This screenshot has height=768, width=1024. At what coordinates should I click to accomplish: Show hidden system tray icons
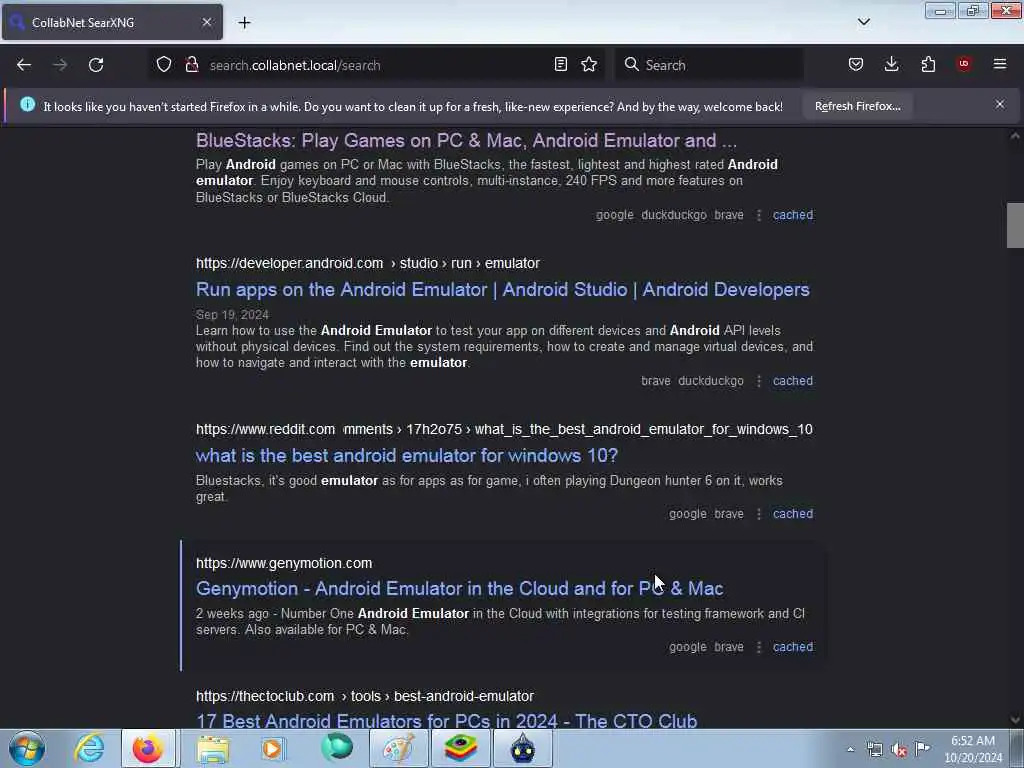point(850,749)
